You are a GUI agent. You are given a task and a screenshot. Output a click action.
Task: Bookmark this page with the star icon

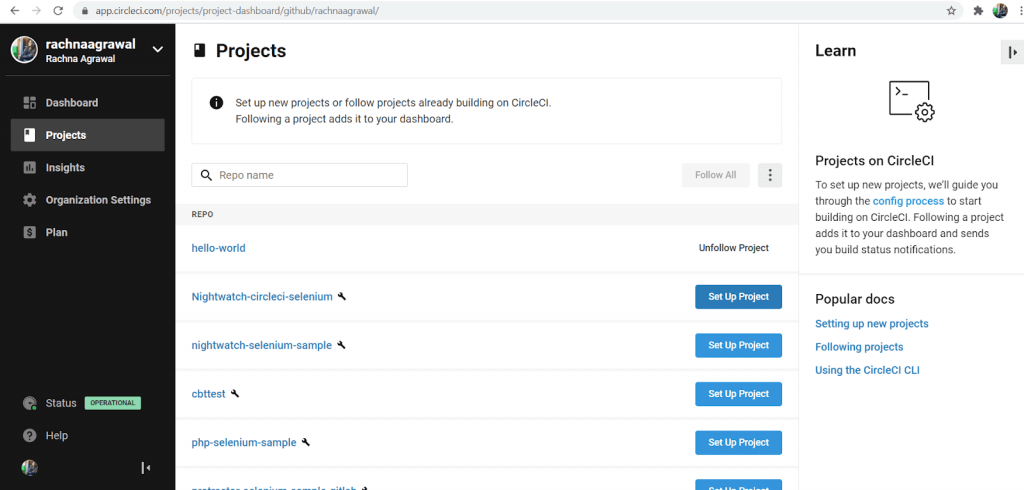tap(951, 11)
